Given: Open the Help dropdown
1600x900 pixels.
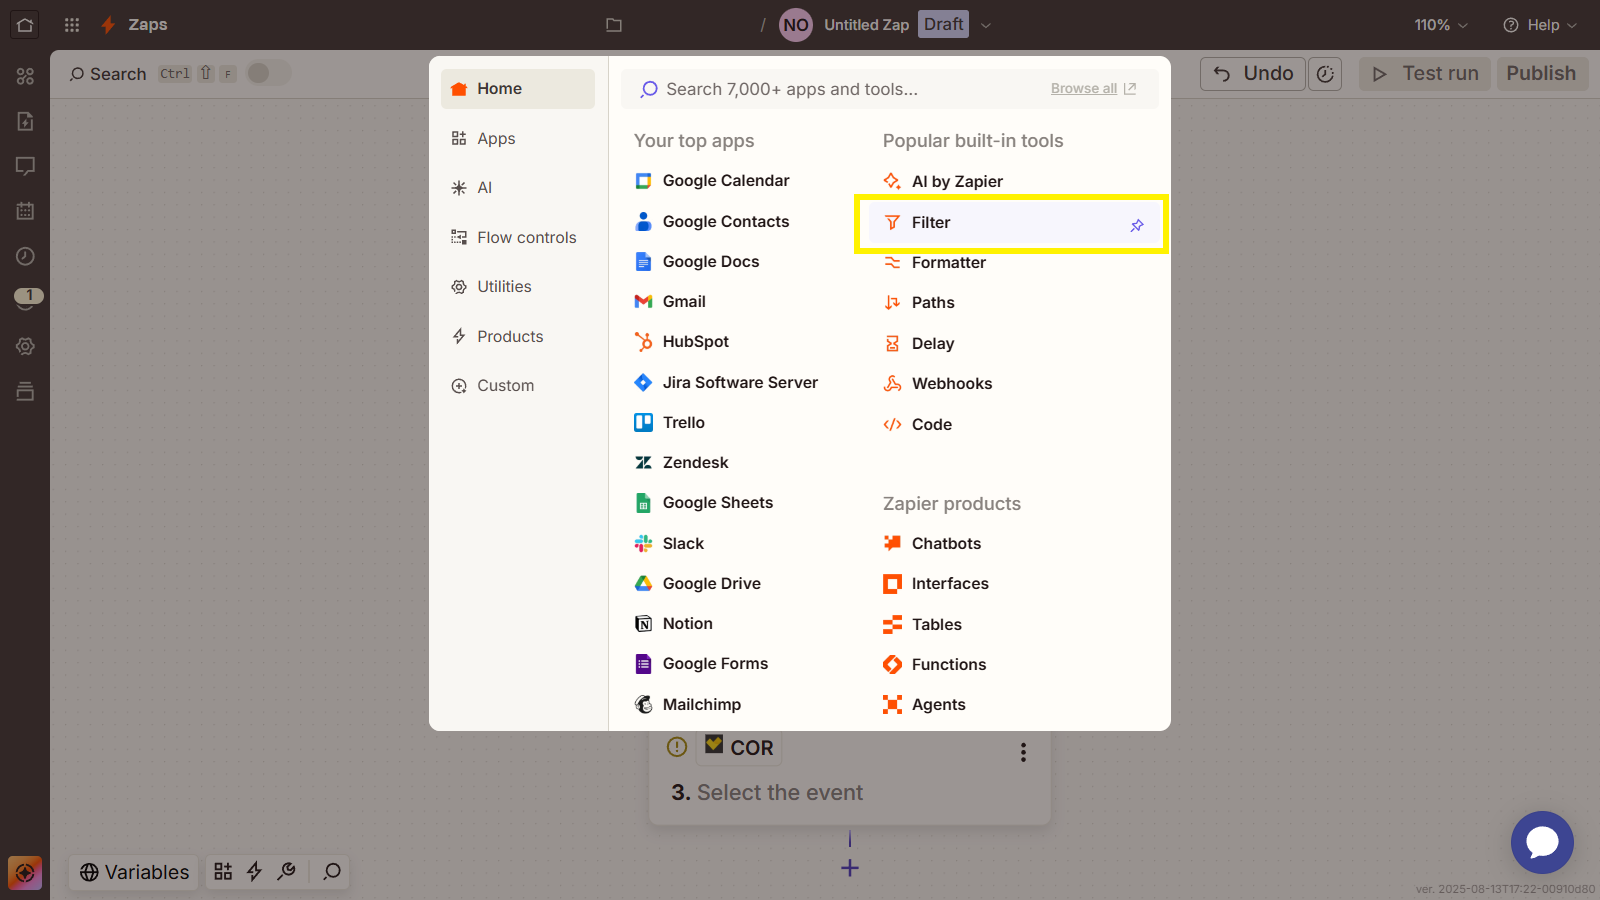Looking at the screenshot, I should [1540, 25].
